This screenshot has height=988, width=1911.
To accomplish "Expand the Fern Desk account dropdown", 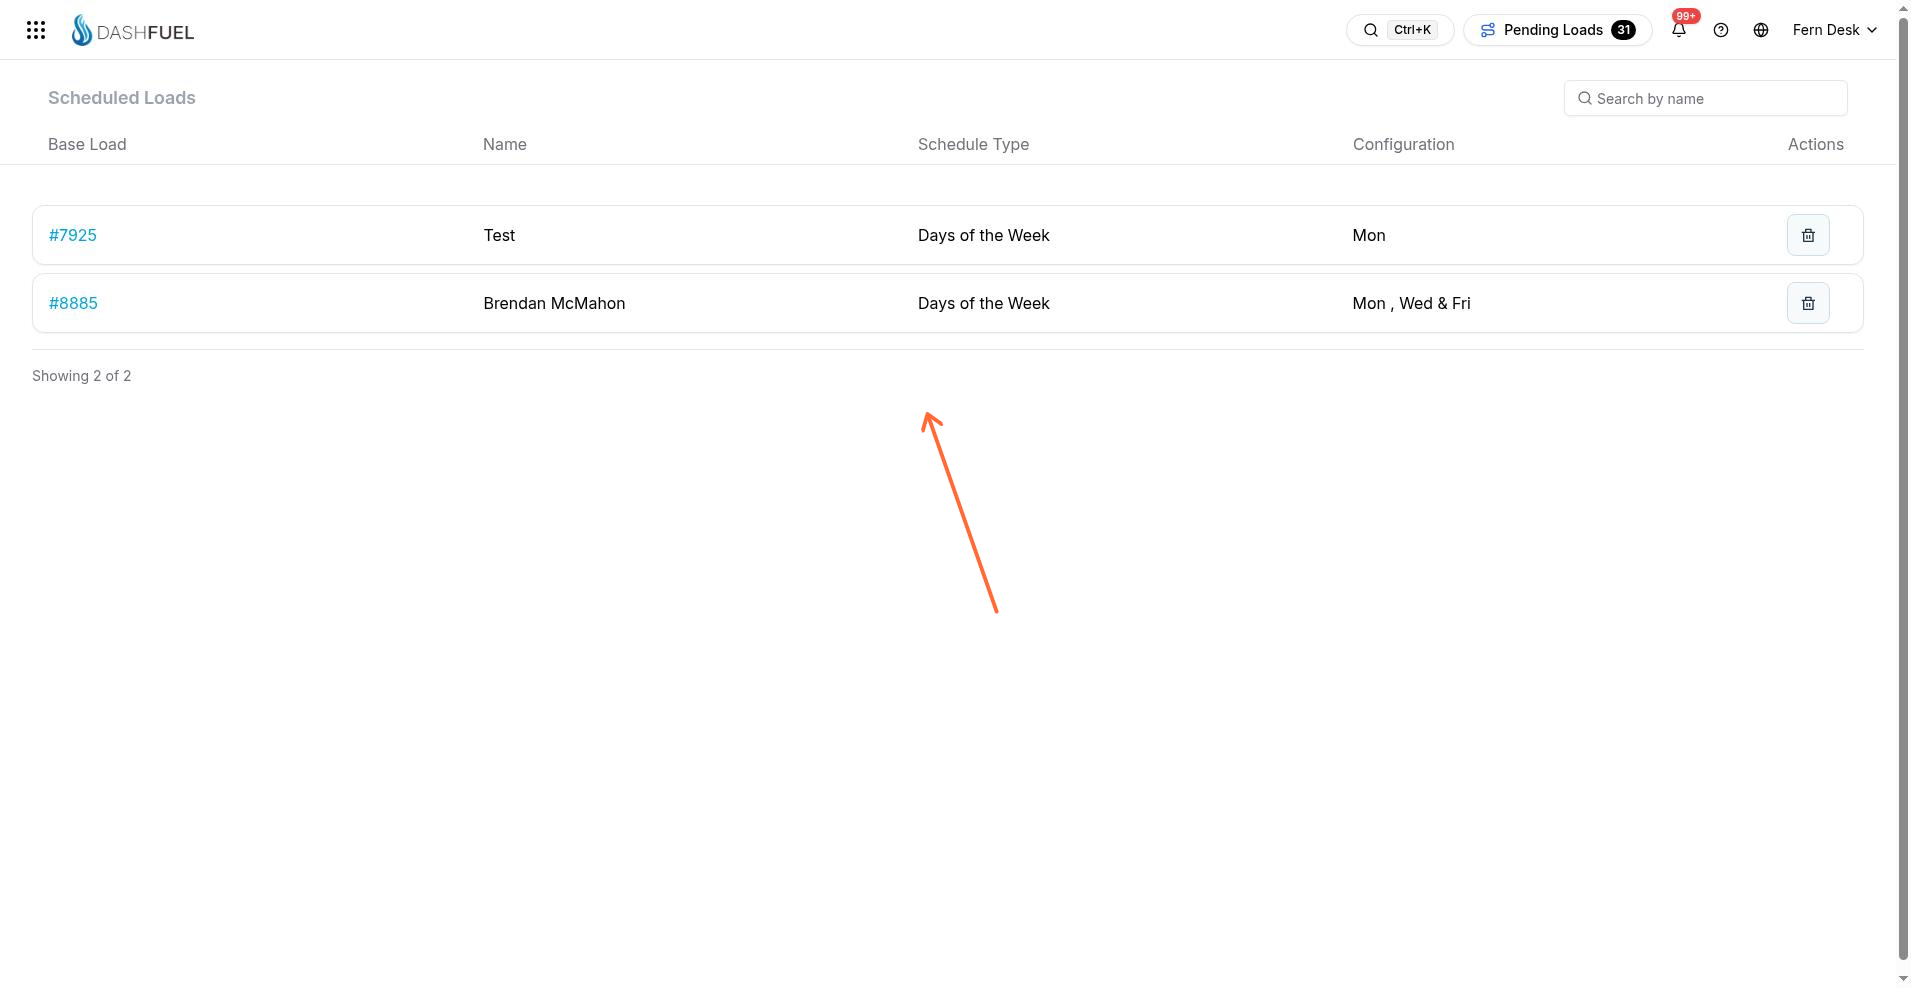I will pos(1834,30).
